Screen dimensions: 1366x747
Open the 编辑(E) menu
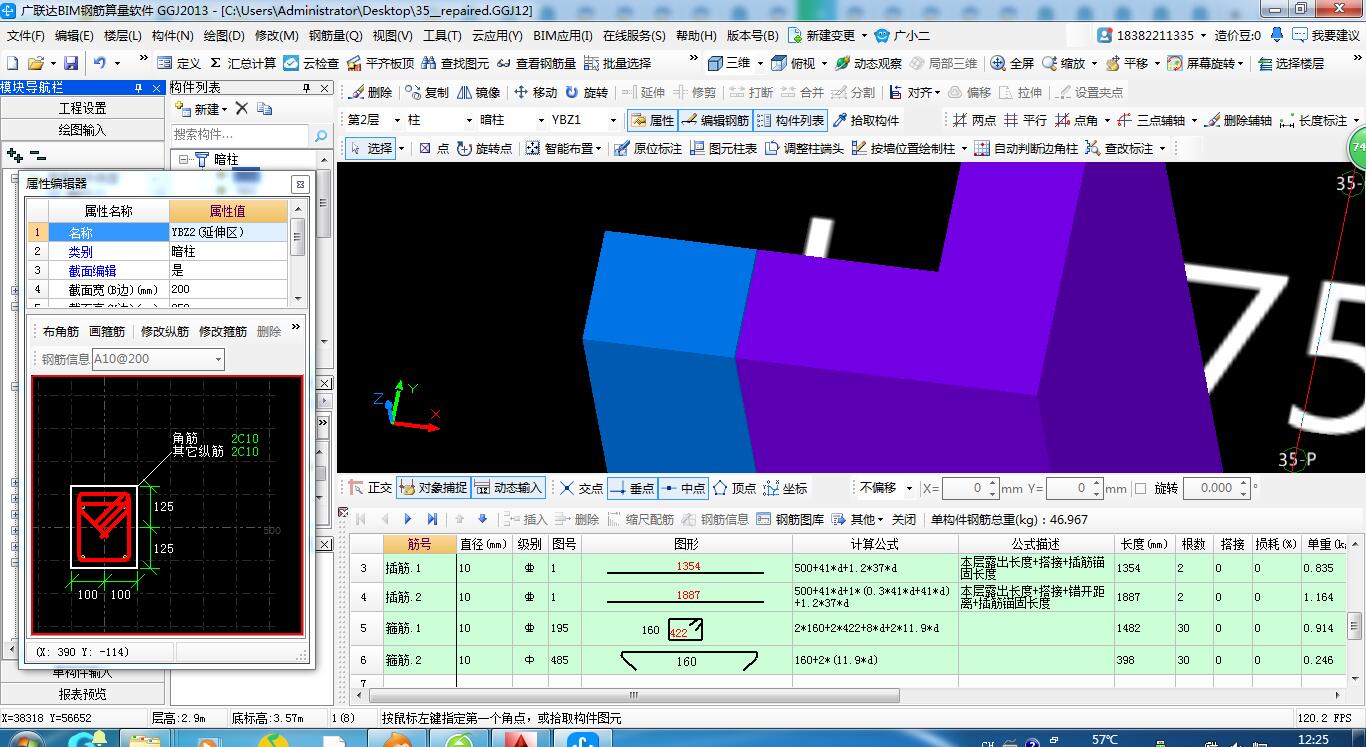(74, 35)
